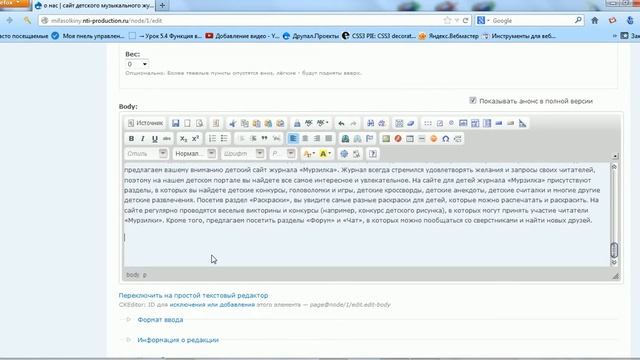
Task: Click Переключить на простой текстовый редактор link
Action: [x=193, y=295]
